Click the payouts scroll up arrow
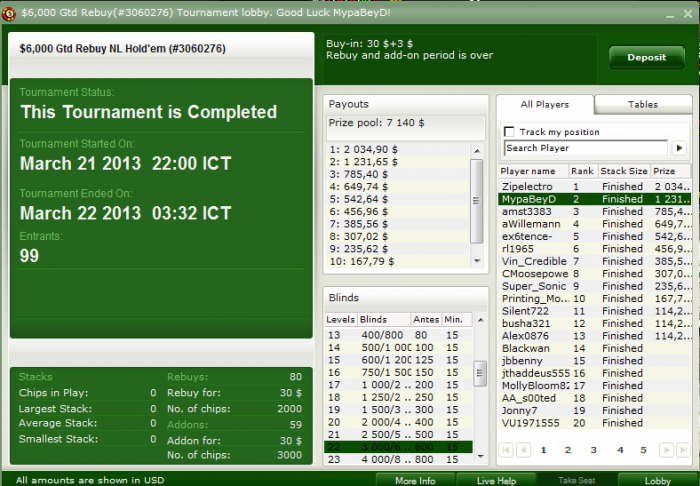This screenshot has width=700, height=486. click(477, 150)
